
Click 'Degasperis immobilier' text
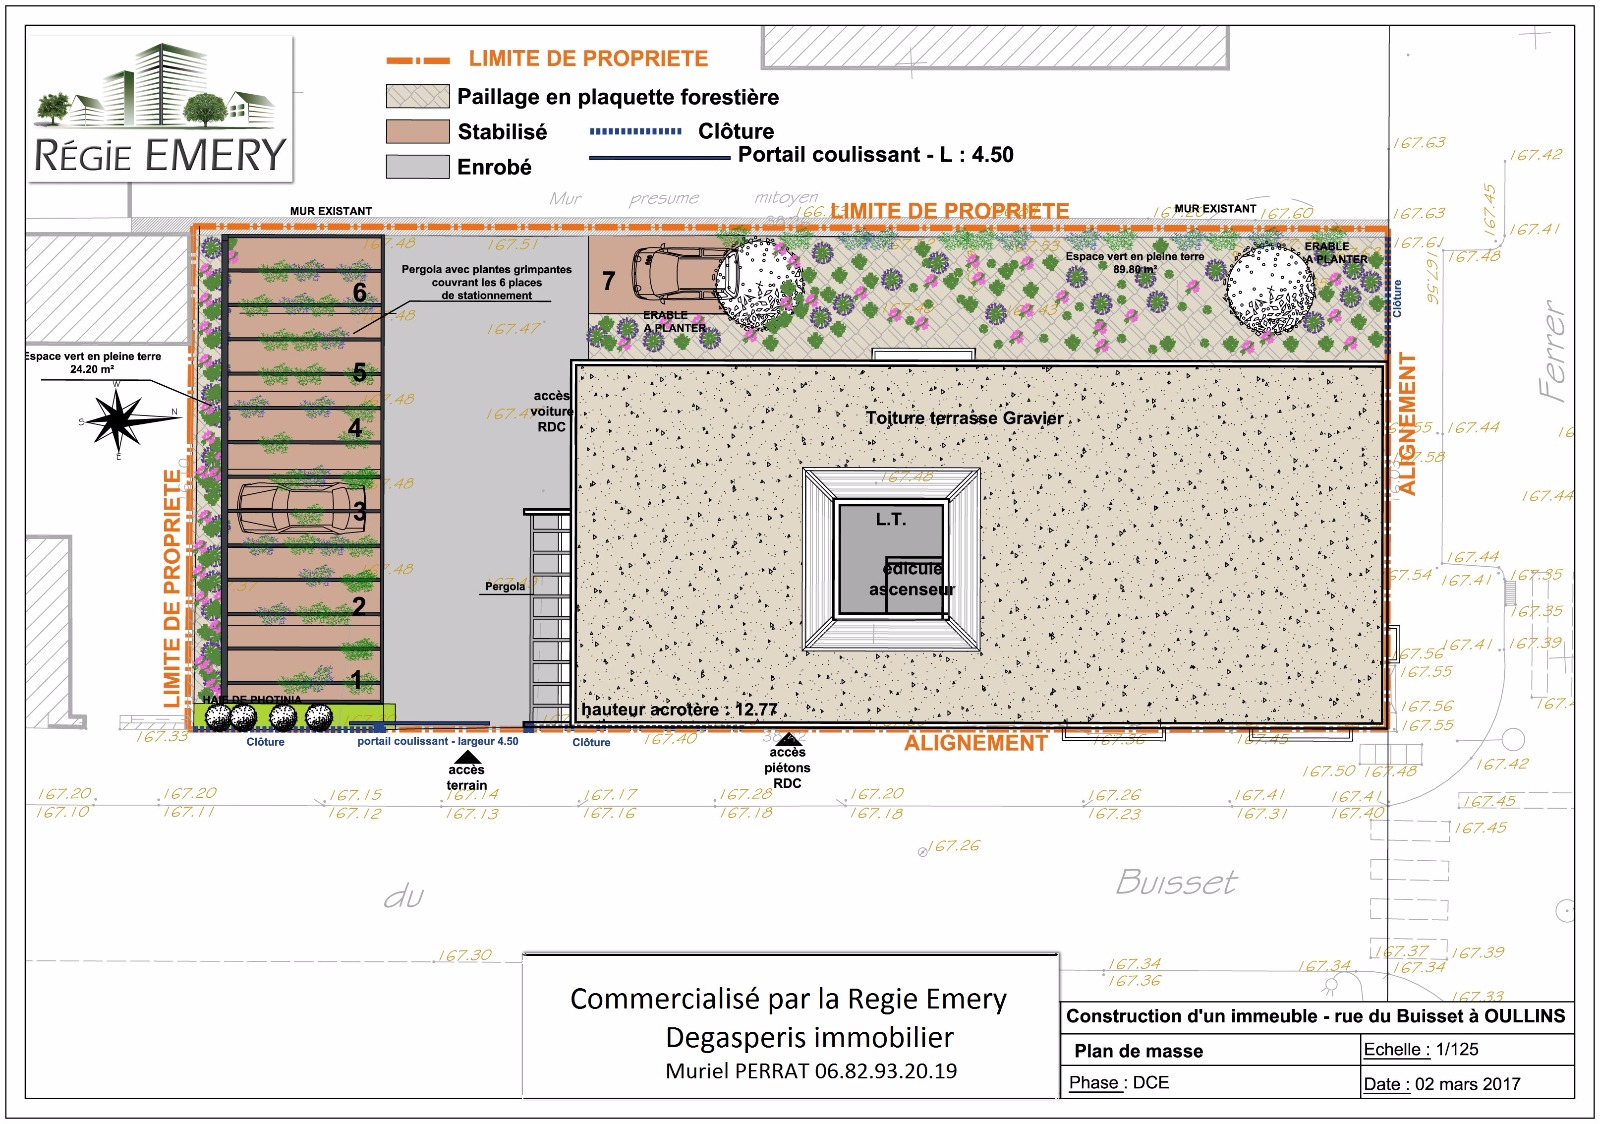(x=810, y=1037)
